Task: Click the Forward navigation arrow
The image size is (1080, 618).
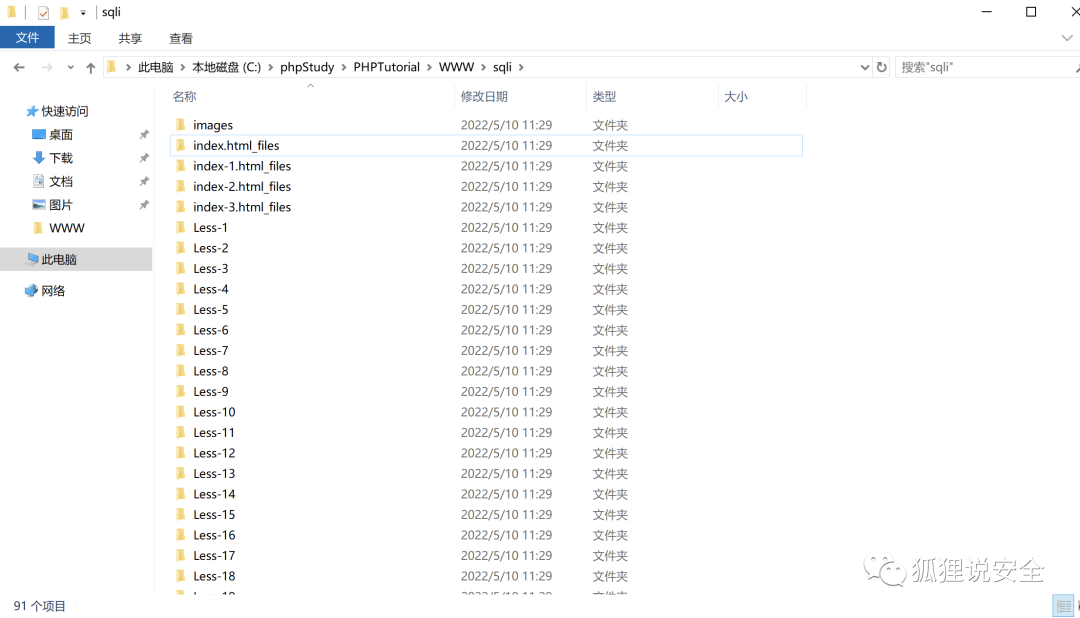Action: (x=47, y=68)
